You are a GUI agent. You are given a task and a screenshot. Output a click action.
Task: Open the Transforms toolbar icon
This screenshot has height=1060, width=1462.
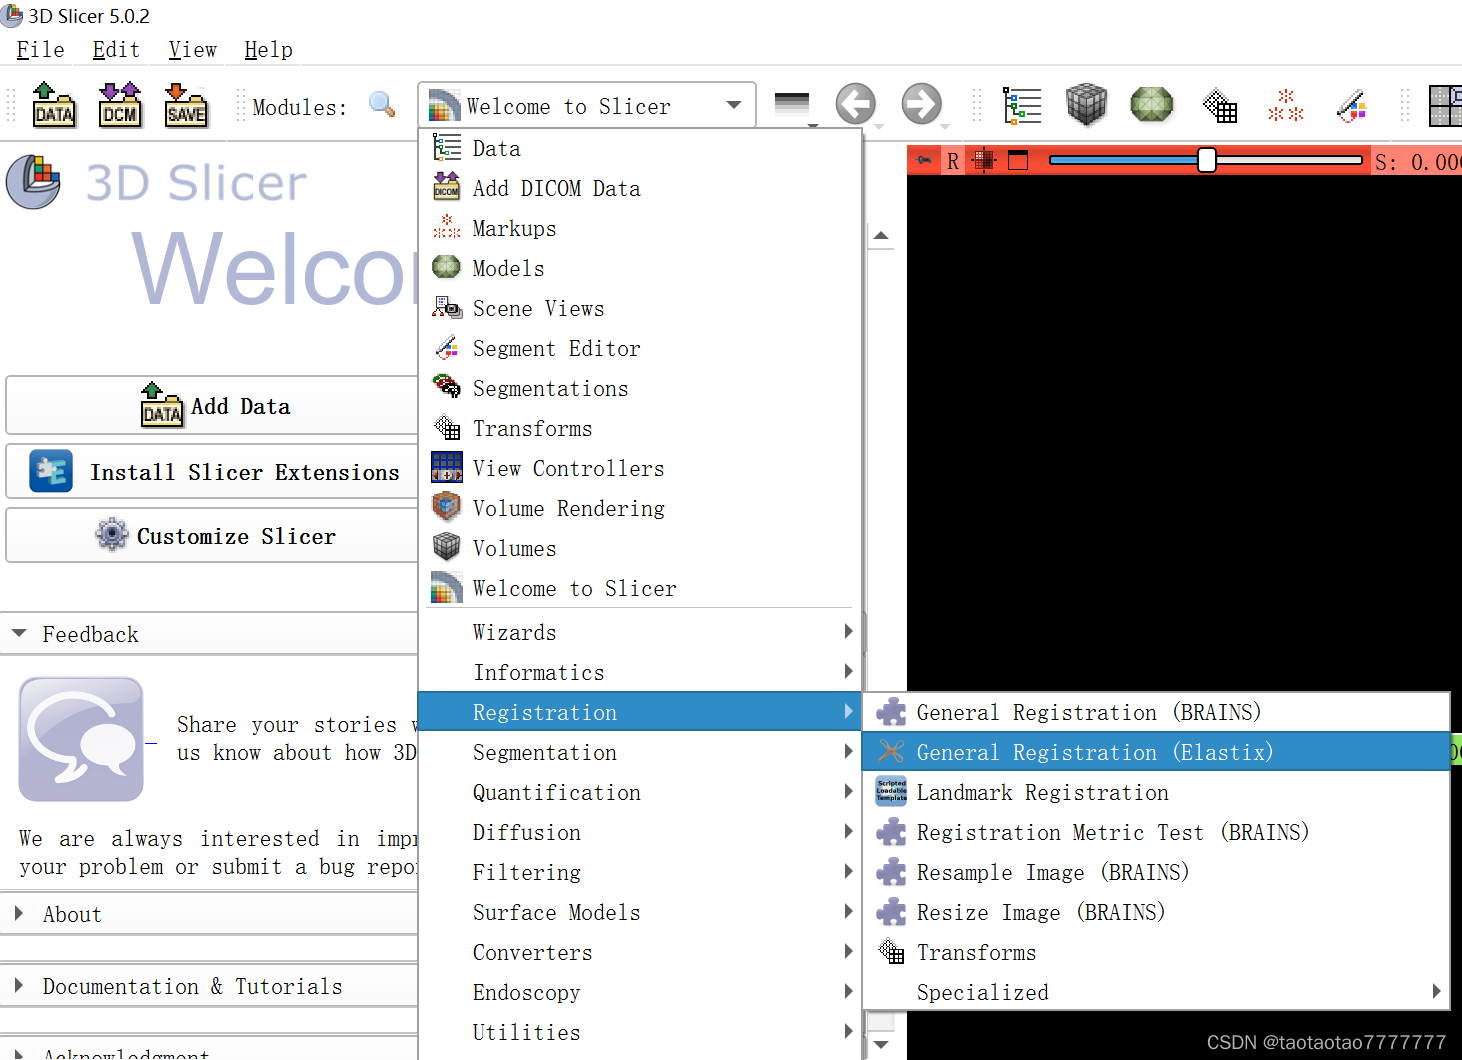tap(1220, 105)
